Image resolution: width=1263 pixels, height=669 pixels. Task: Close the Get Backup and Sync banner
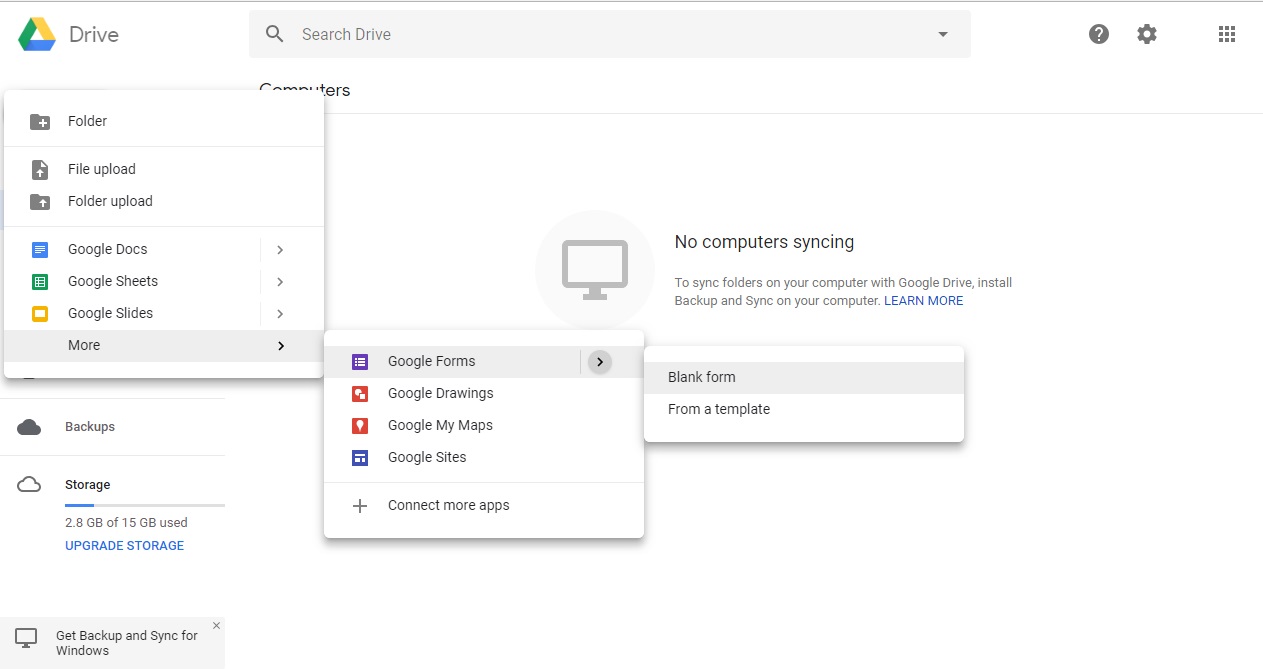(x=216, y=626)
